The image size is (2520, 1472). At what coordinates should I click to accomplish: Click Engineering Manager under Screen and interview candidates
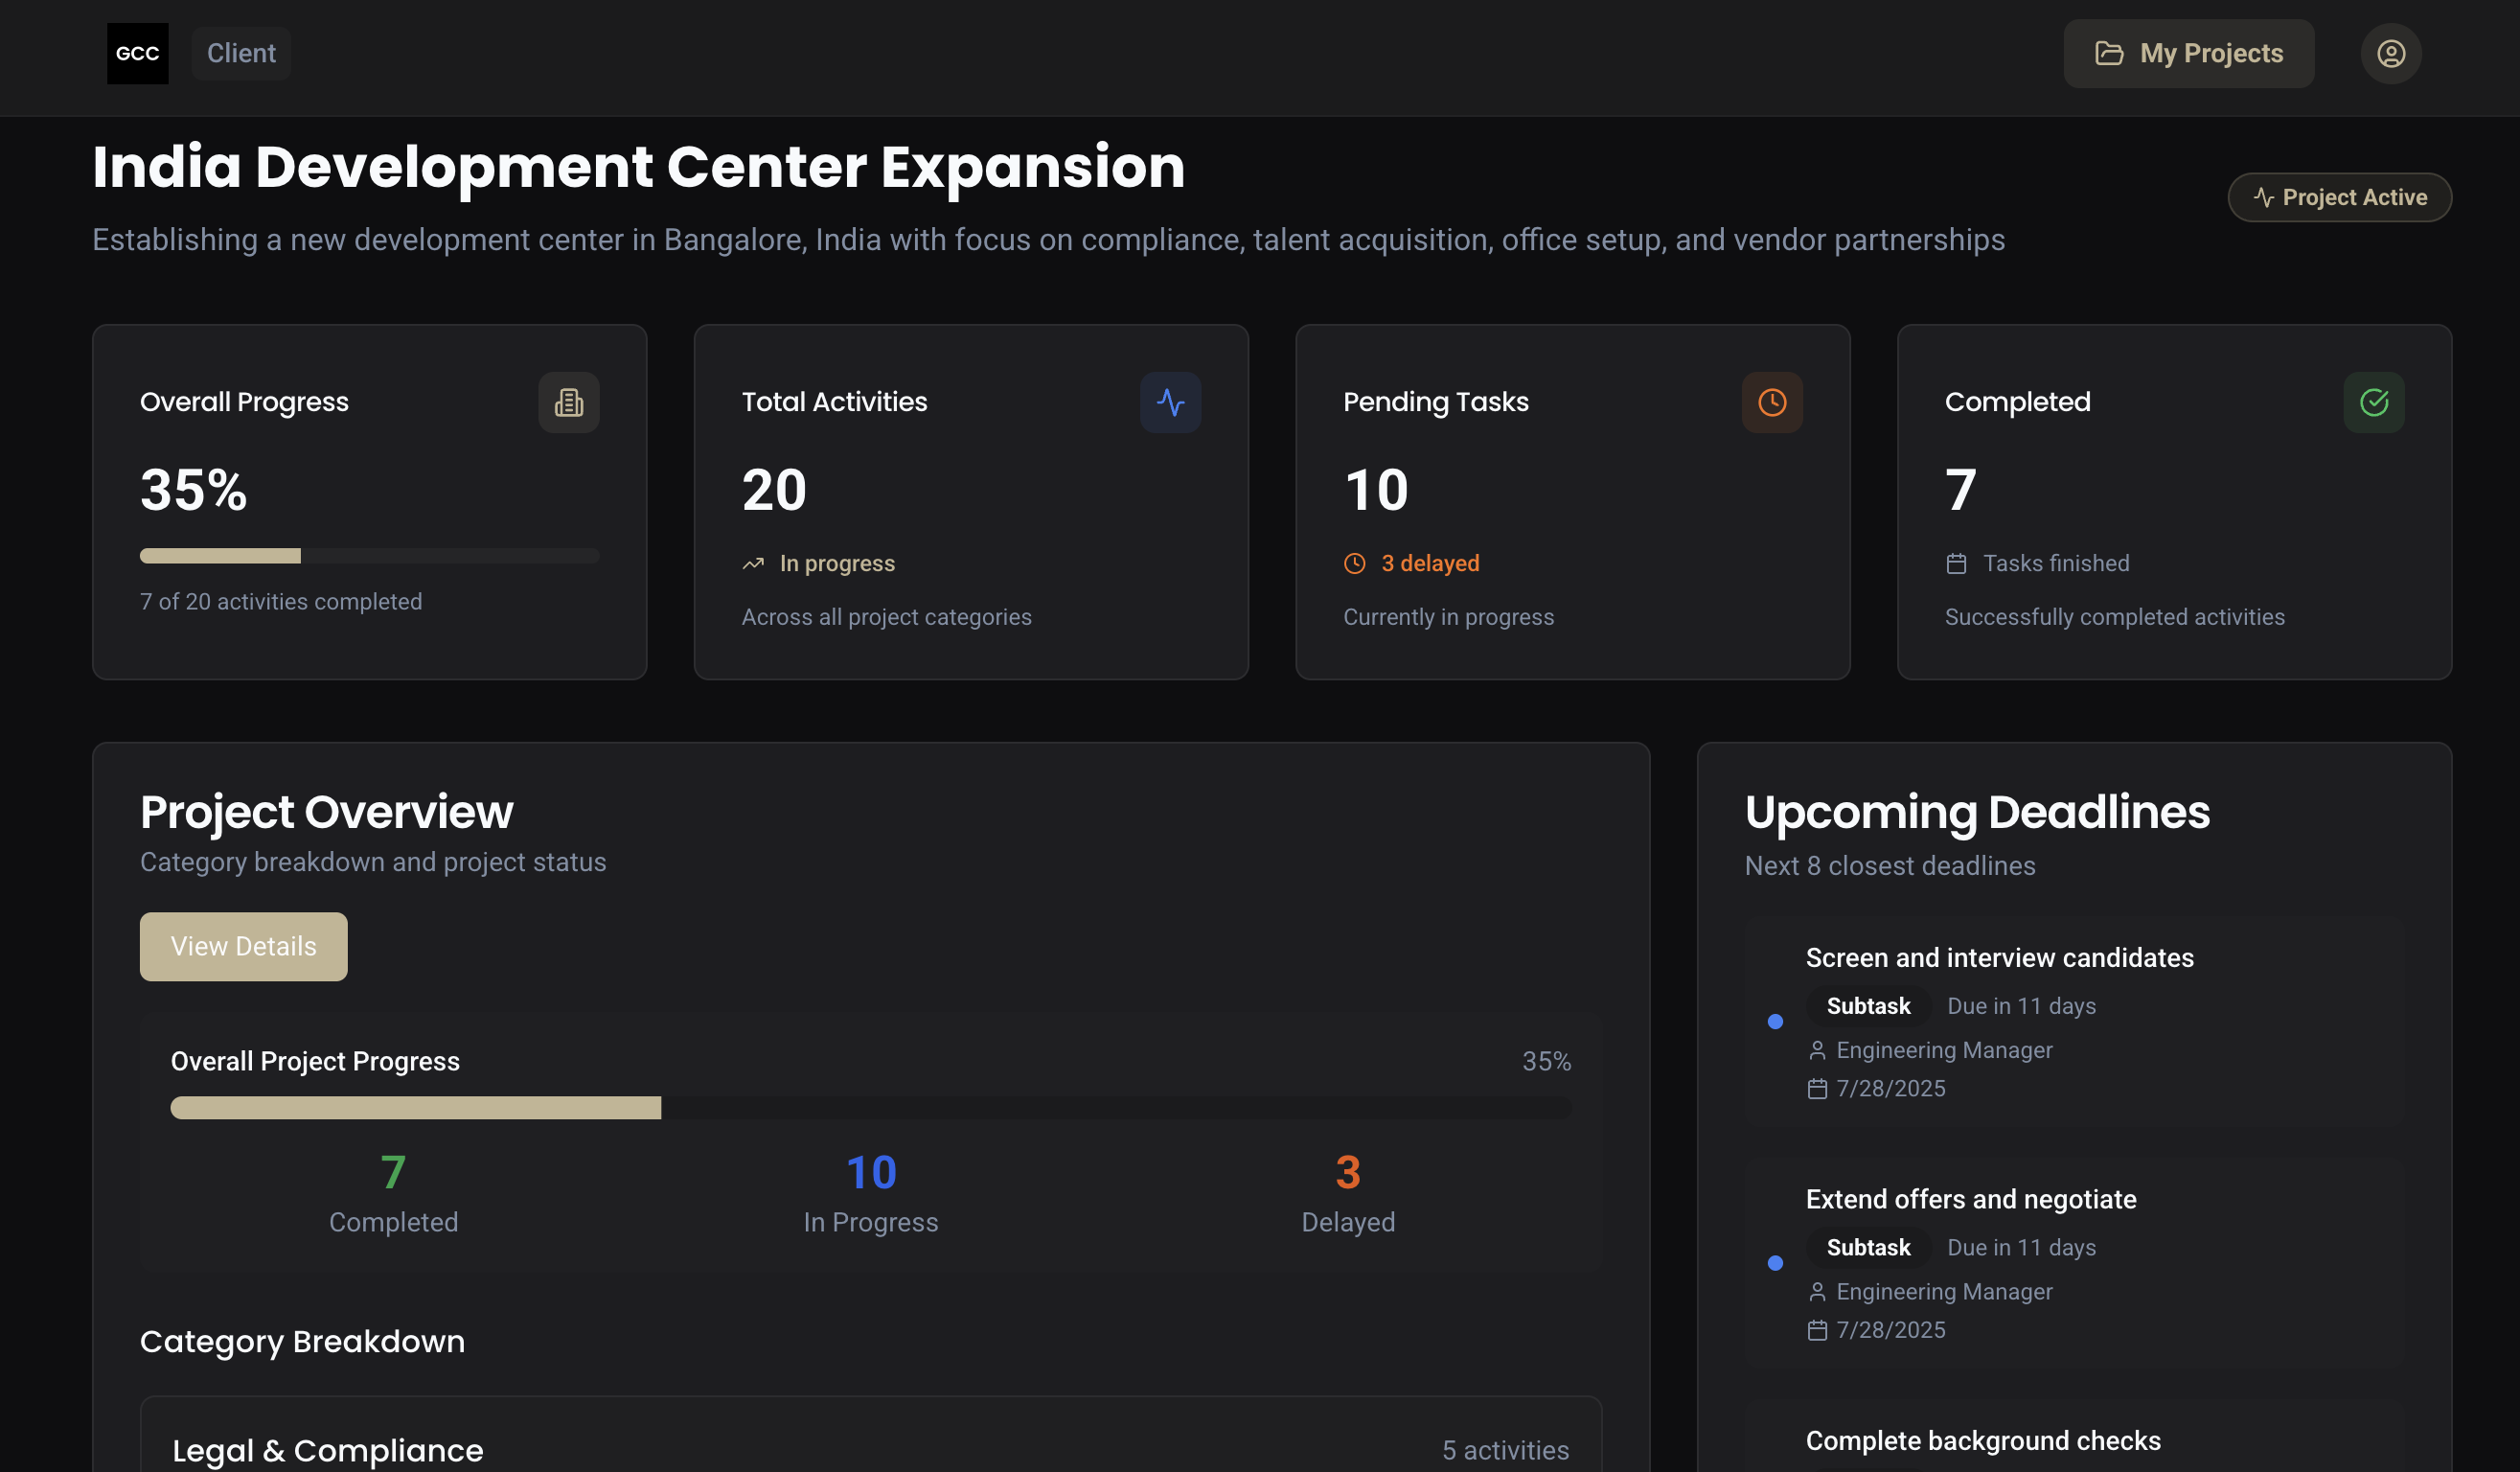(x=1944, y=1050)
